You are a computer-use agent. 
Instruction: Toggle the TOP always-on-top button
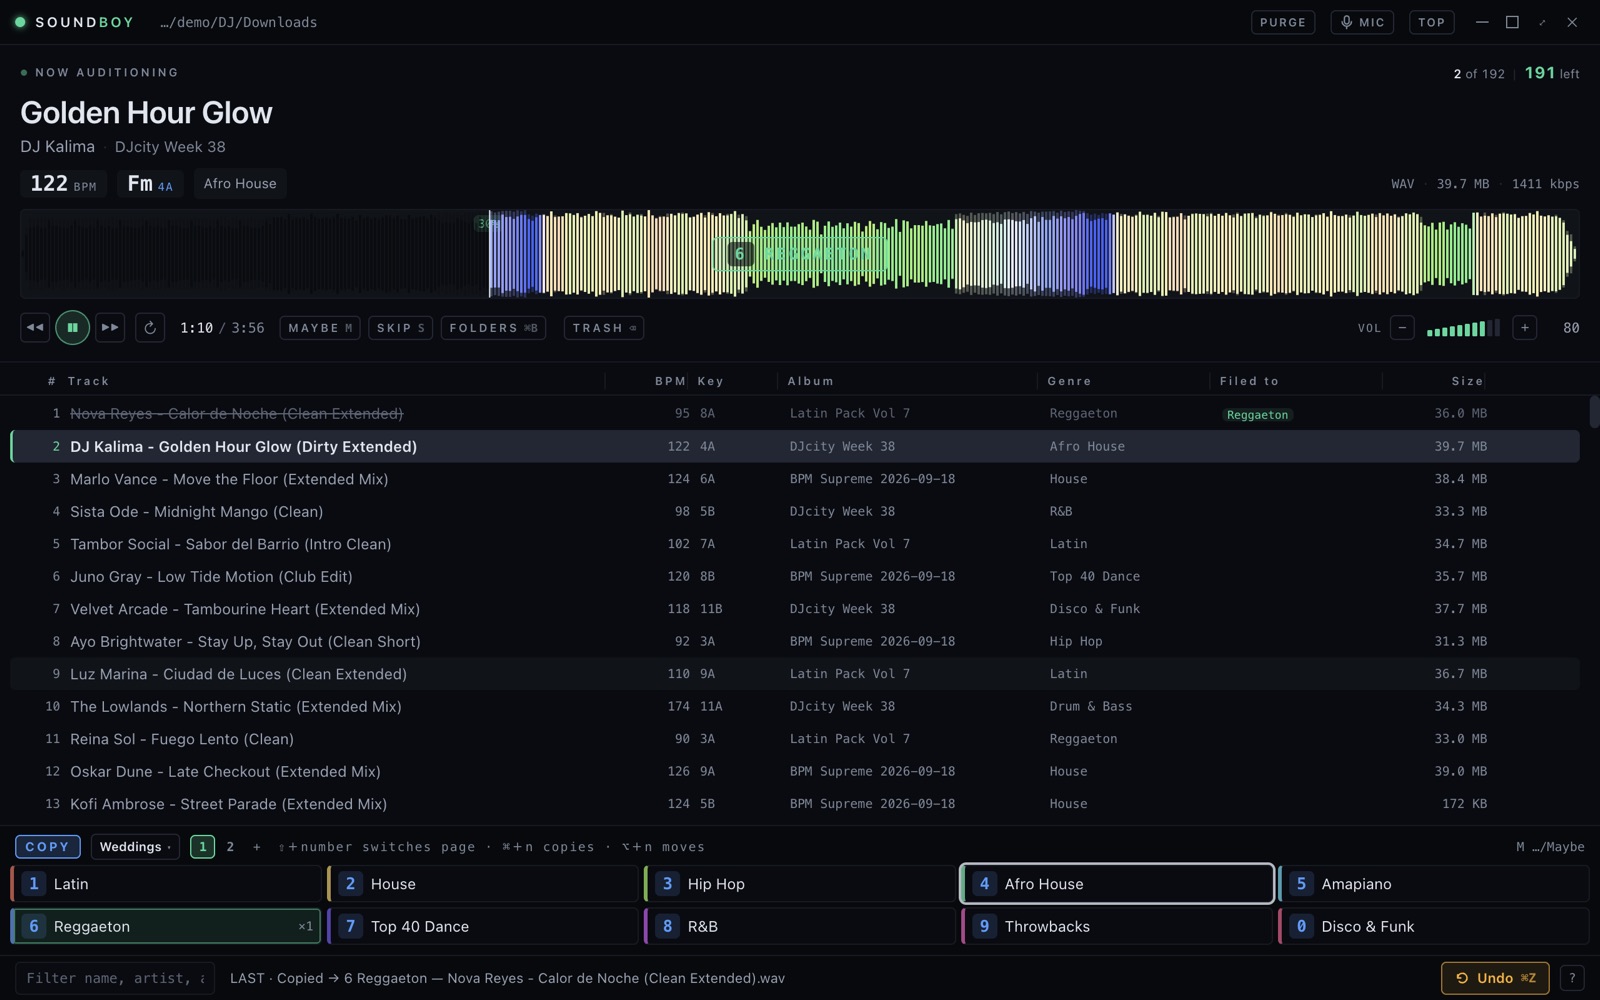pos(1431,22)
